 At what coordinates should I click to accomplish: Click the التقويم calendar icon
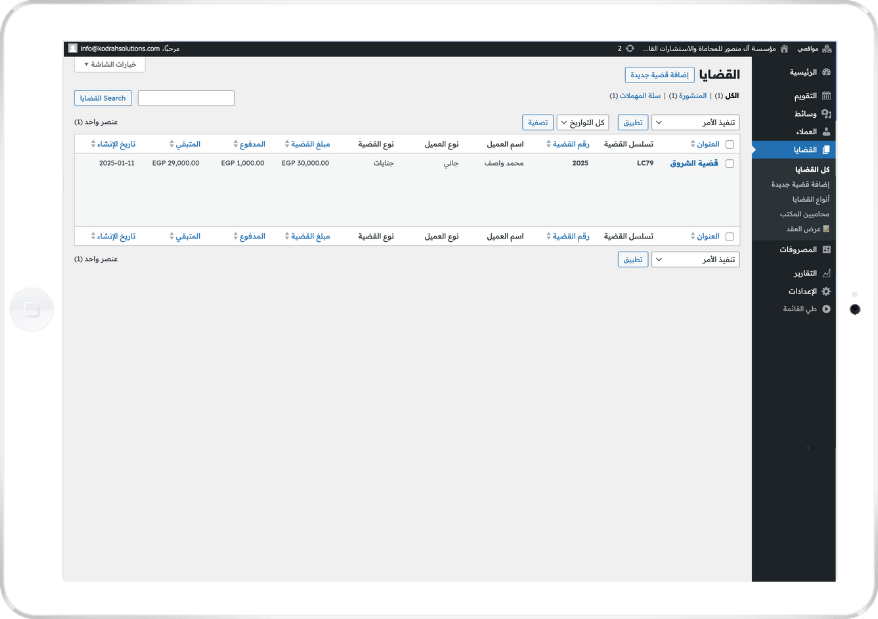[826, 96]
